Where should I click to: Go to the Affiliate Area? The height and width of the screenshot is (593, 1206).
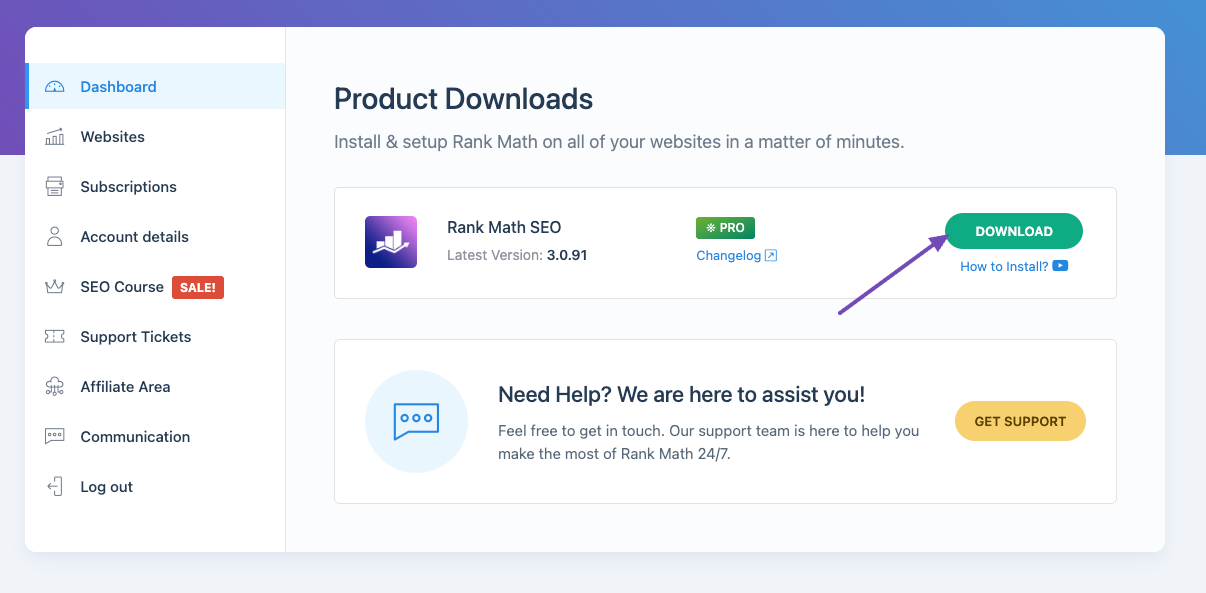(155, 387)
